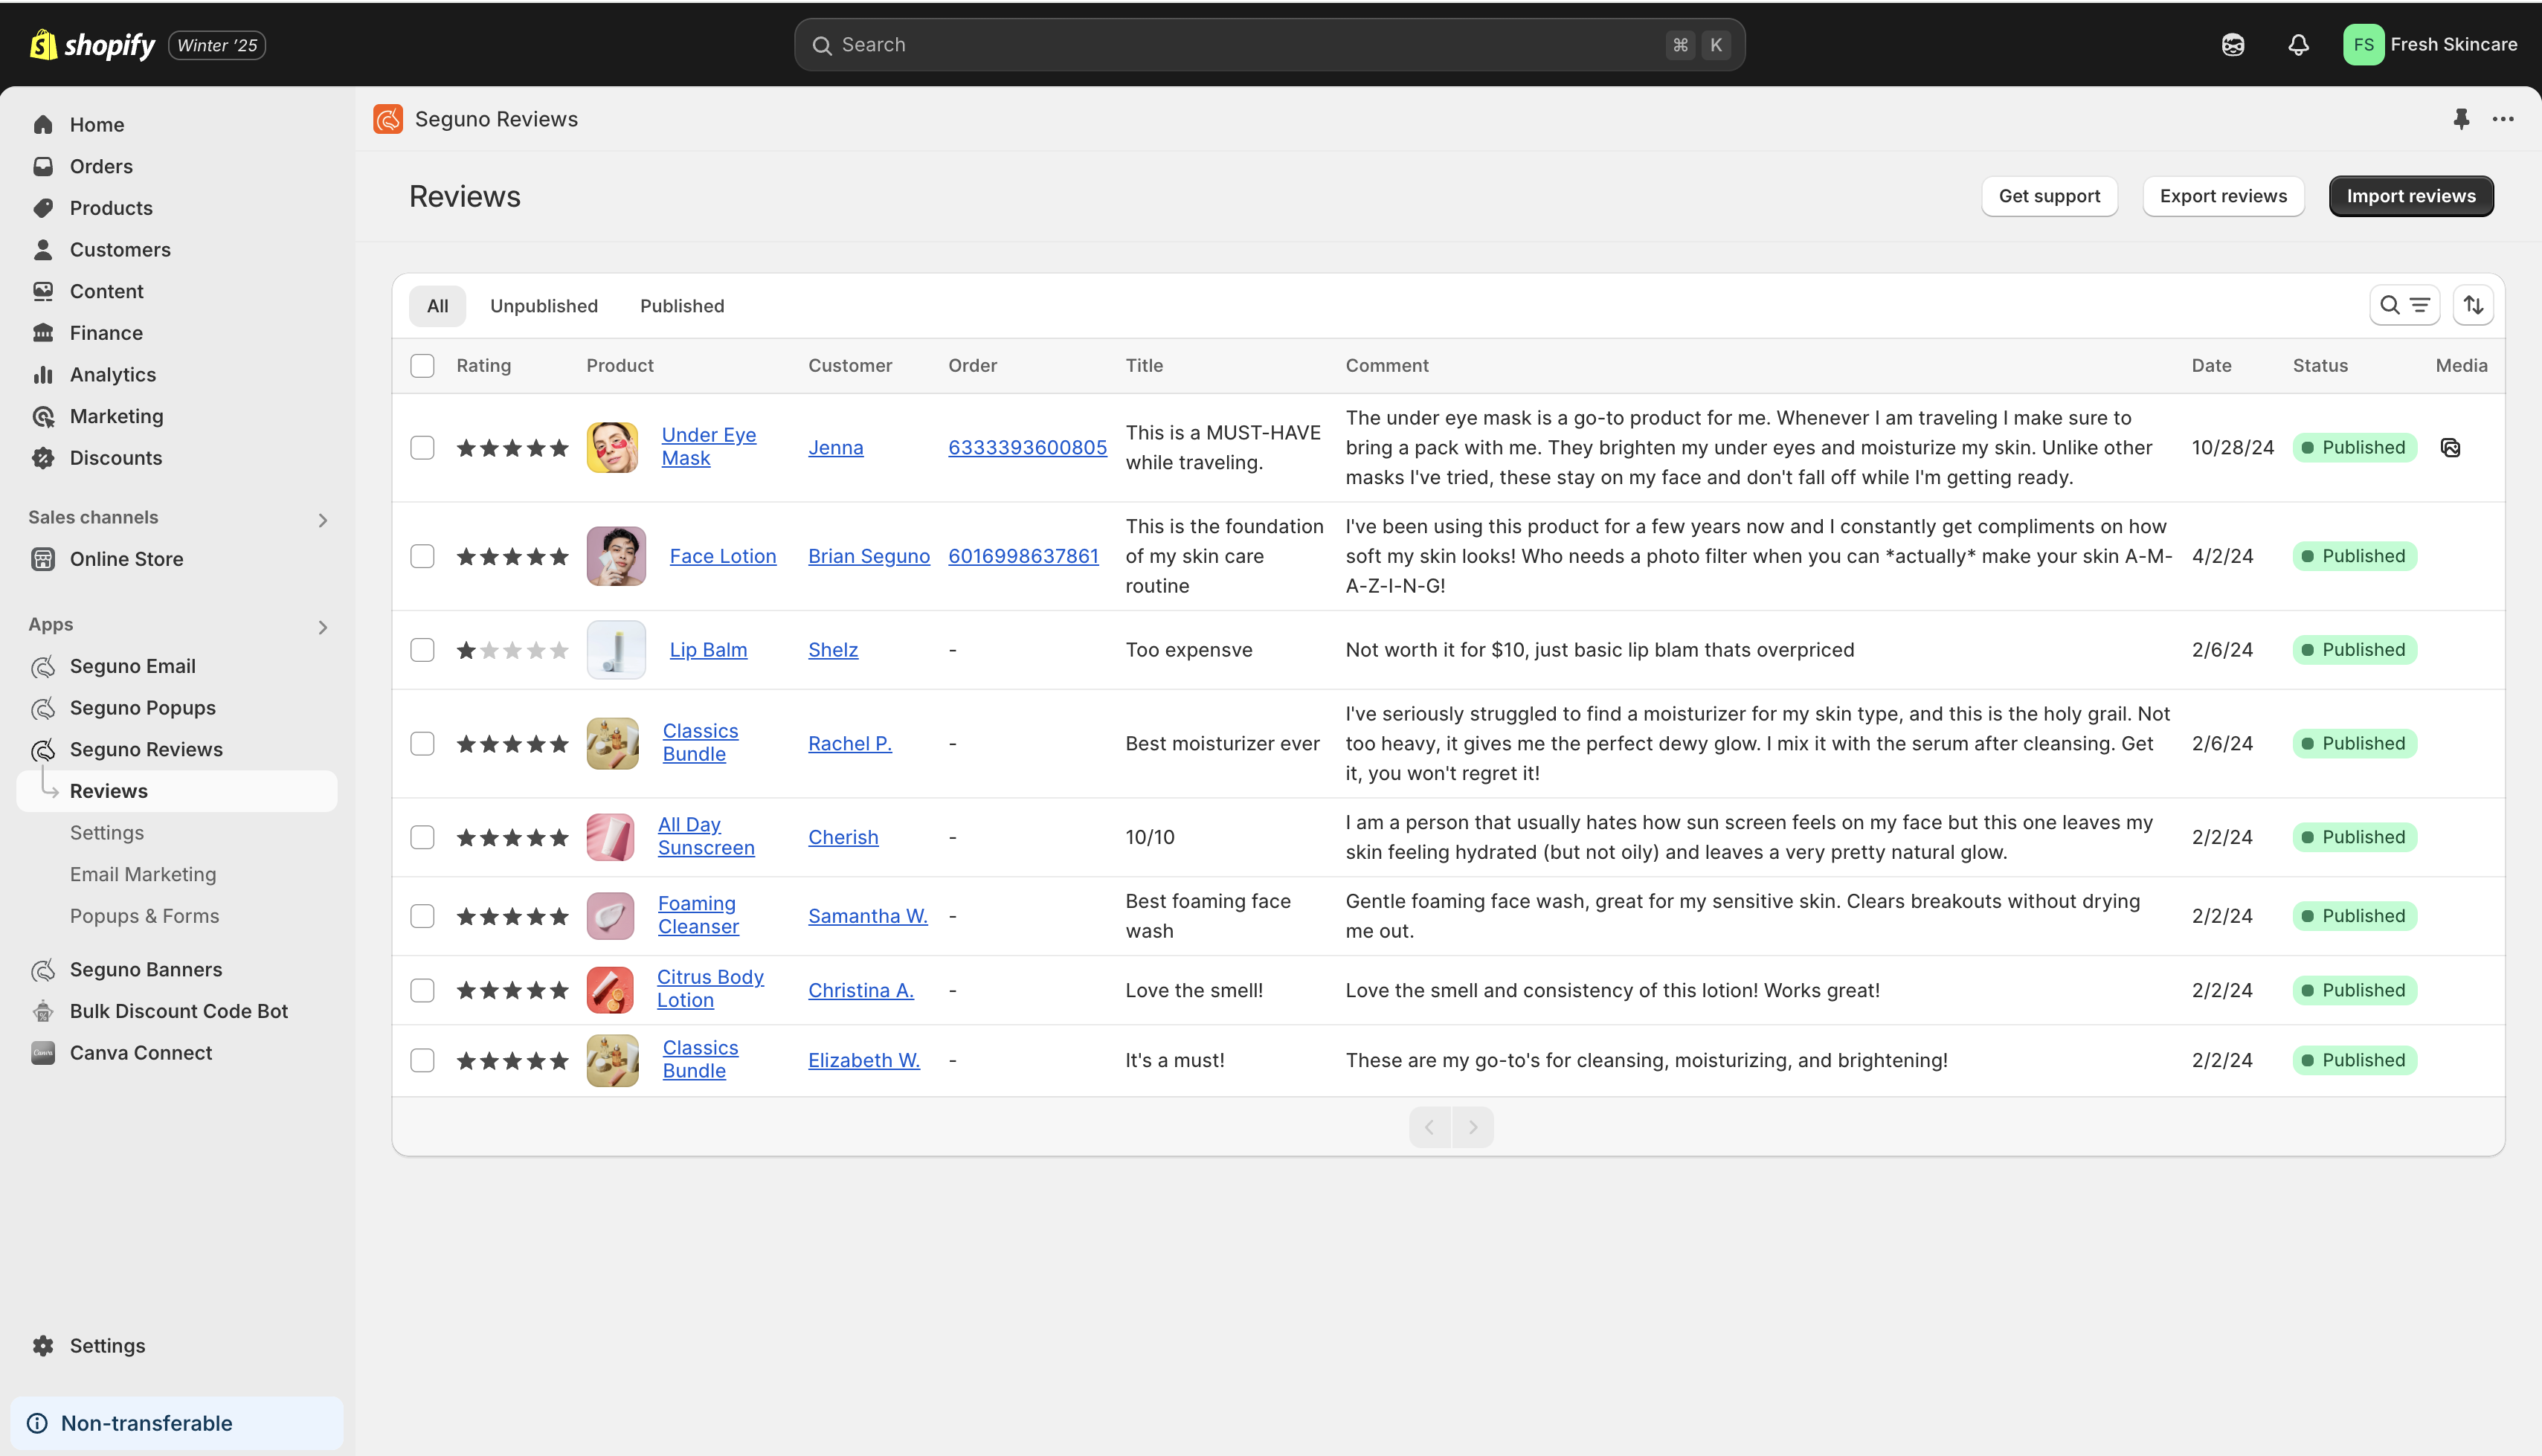The height and width of the screenshot is (1456, 2542).
Task: Click the Under Eye Mask product thumbnail
Action: coord(612,448)
